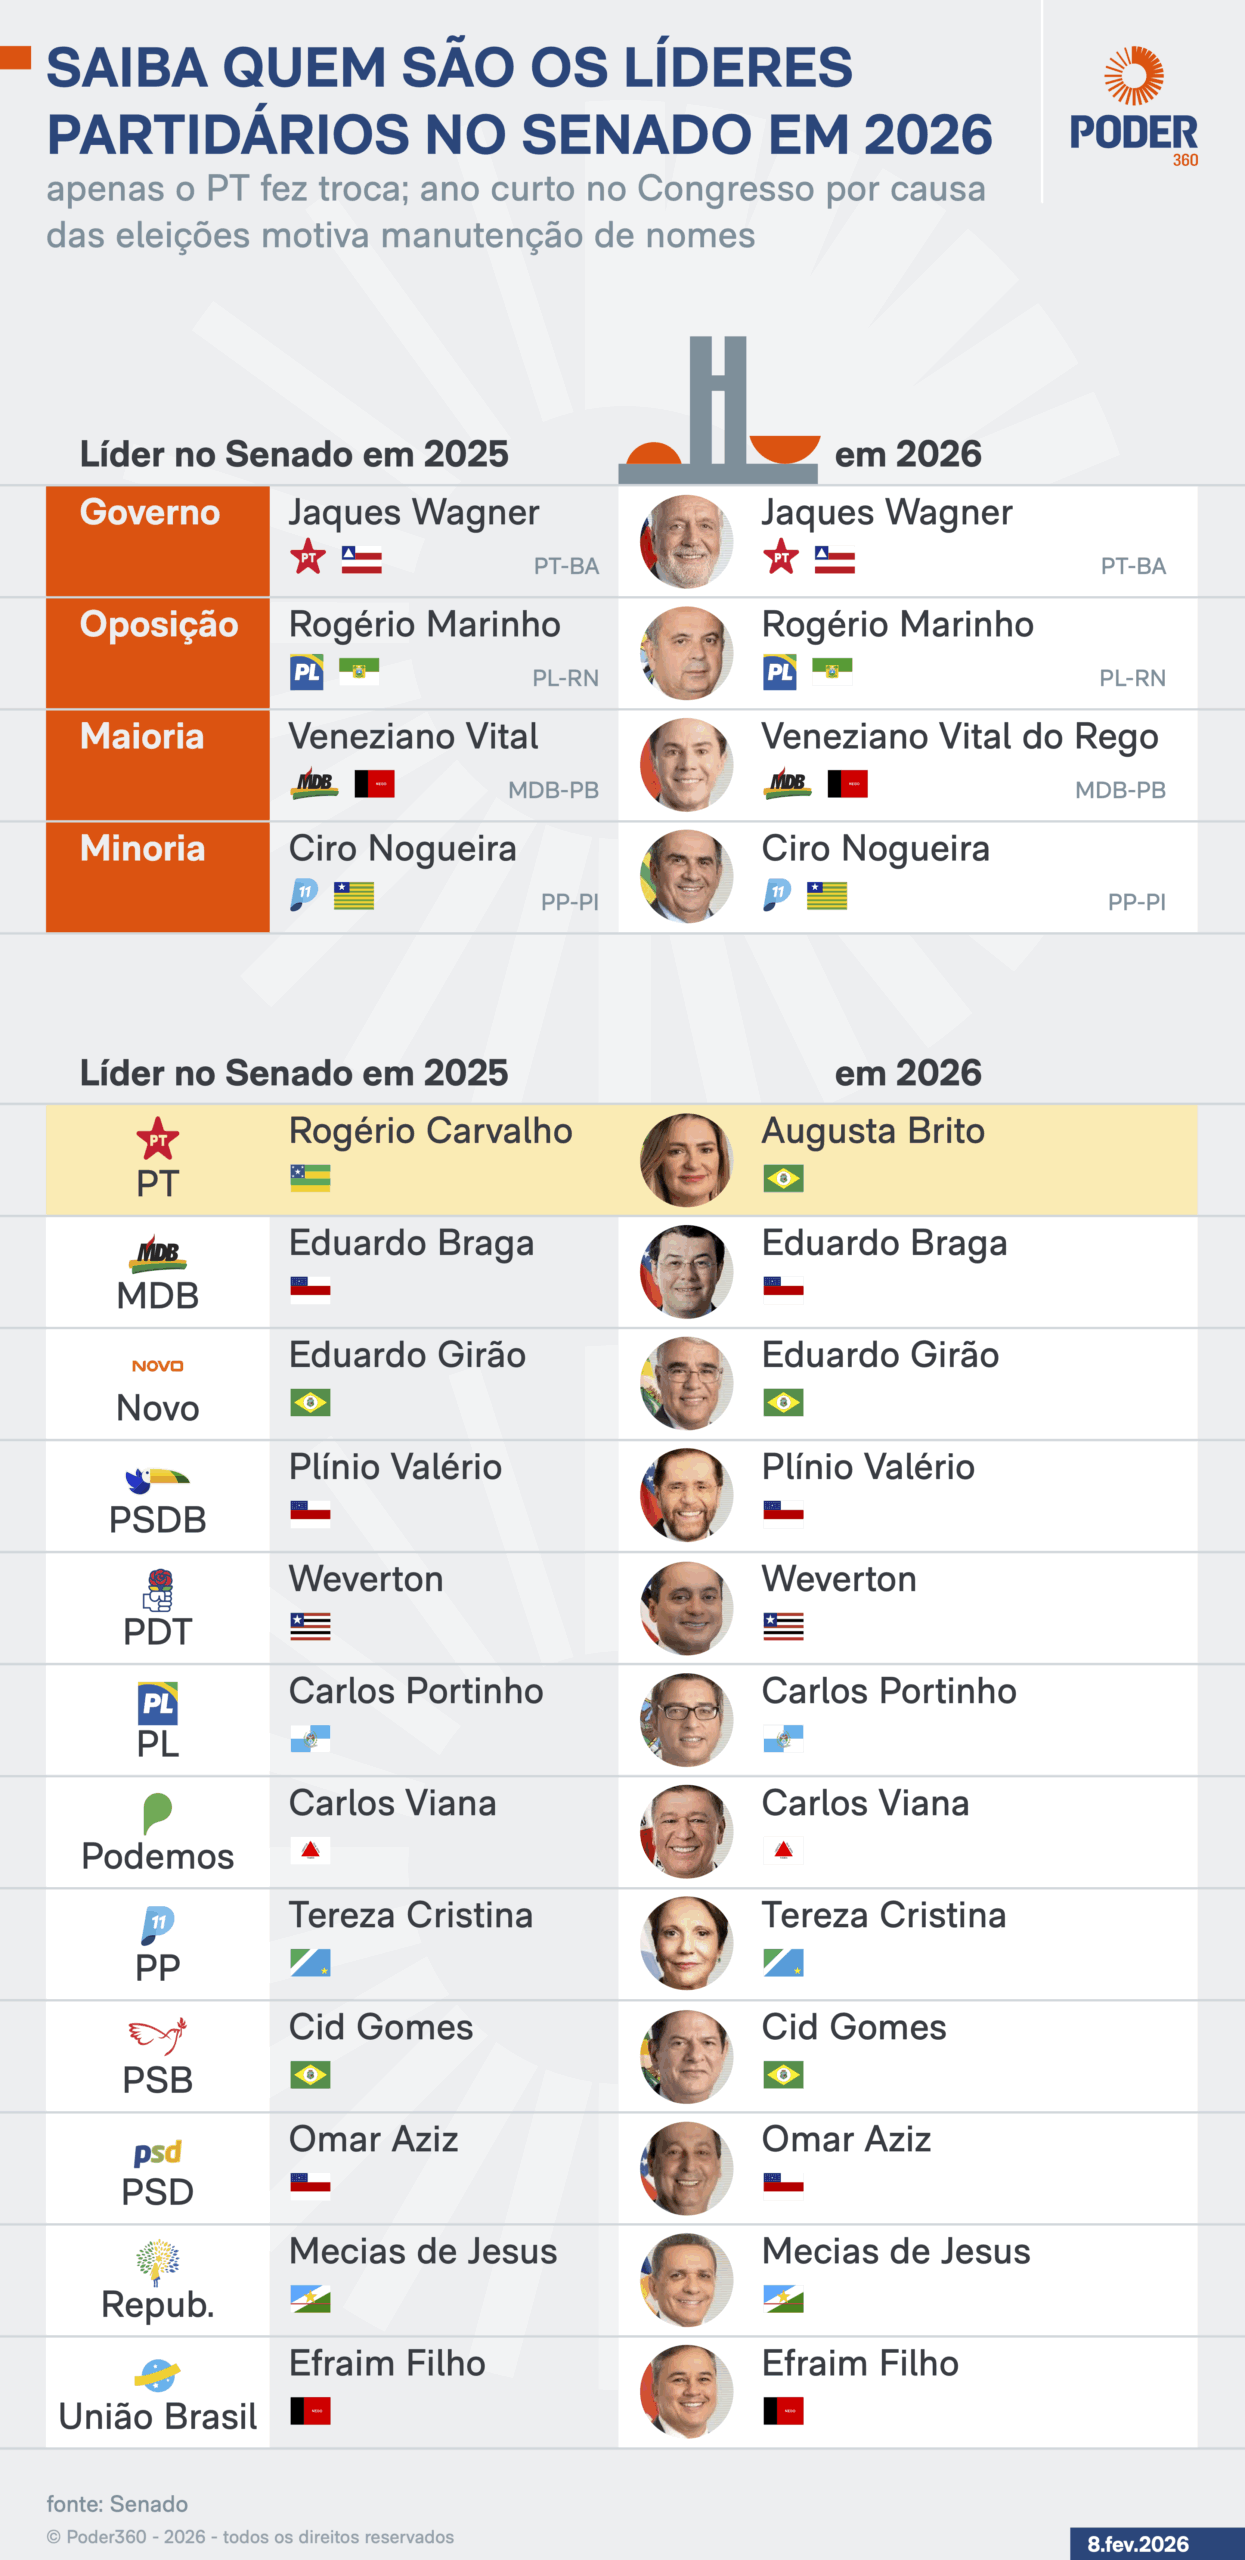Select Jaques Wagner's portrait photo
This screenshot has width=1245, height=2560.
click(687, 542)
